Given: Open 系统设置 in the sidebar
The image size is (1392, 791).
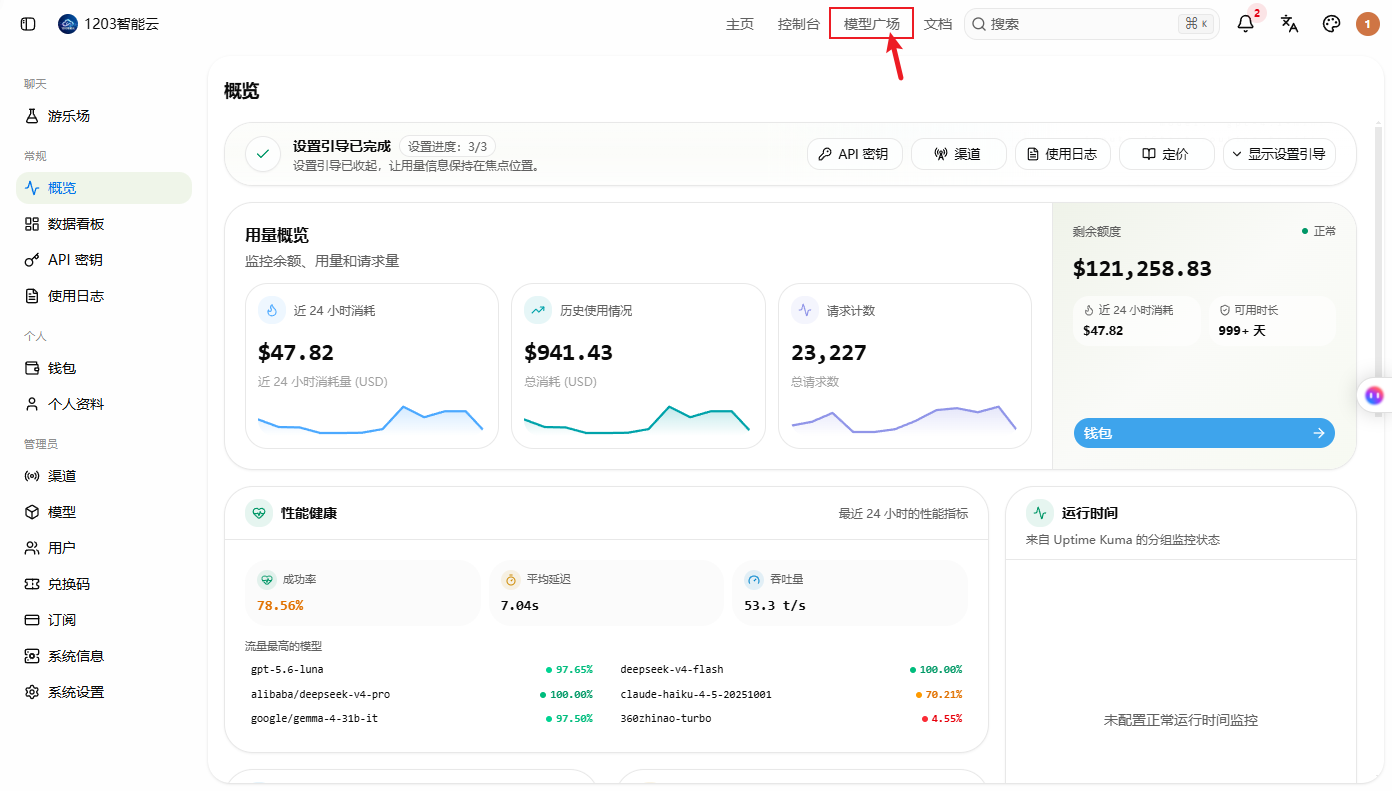Looking at the screenshot, I should tap(104, 692).
